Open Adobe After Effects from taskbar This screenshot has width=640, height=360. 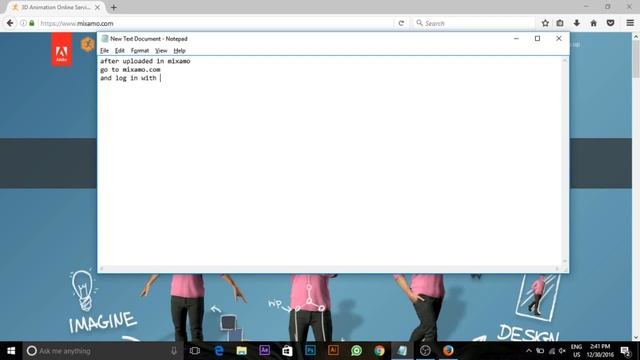click(x=264, y=351)
